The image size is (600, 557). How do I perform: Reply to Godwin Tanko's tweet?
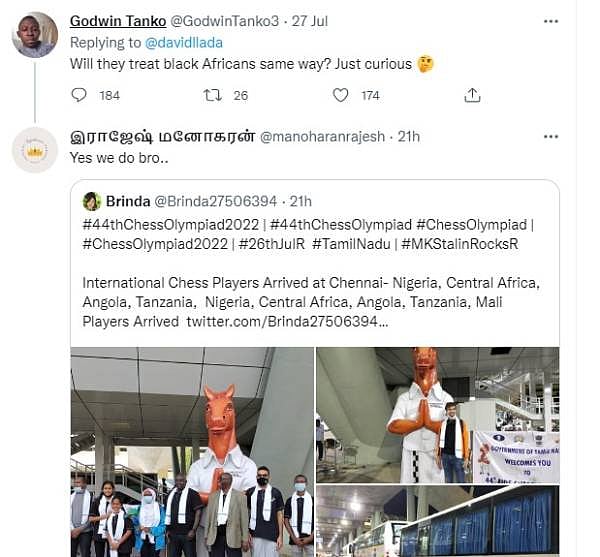coord(80,95)
